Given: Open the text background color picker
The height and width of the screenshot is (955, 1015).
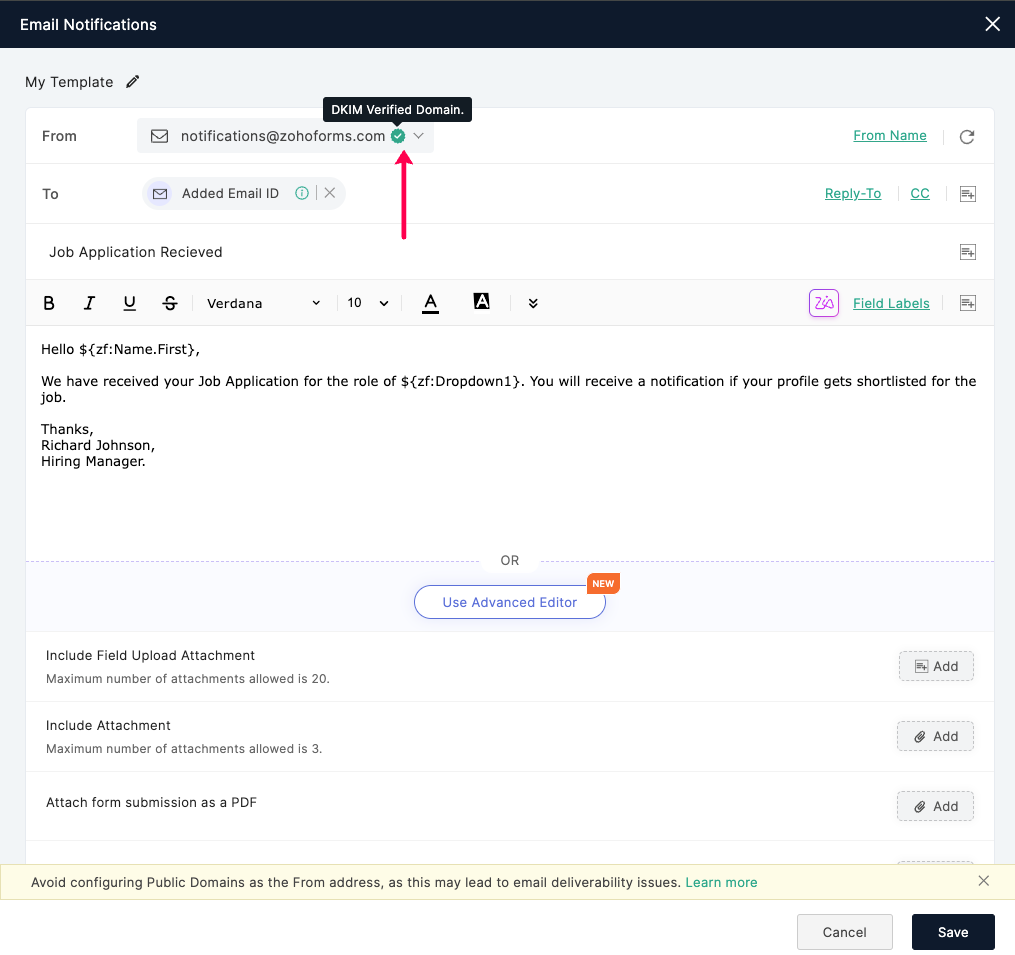Looking at the screenshot, I should pos(482,302).
